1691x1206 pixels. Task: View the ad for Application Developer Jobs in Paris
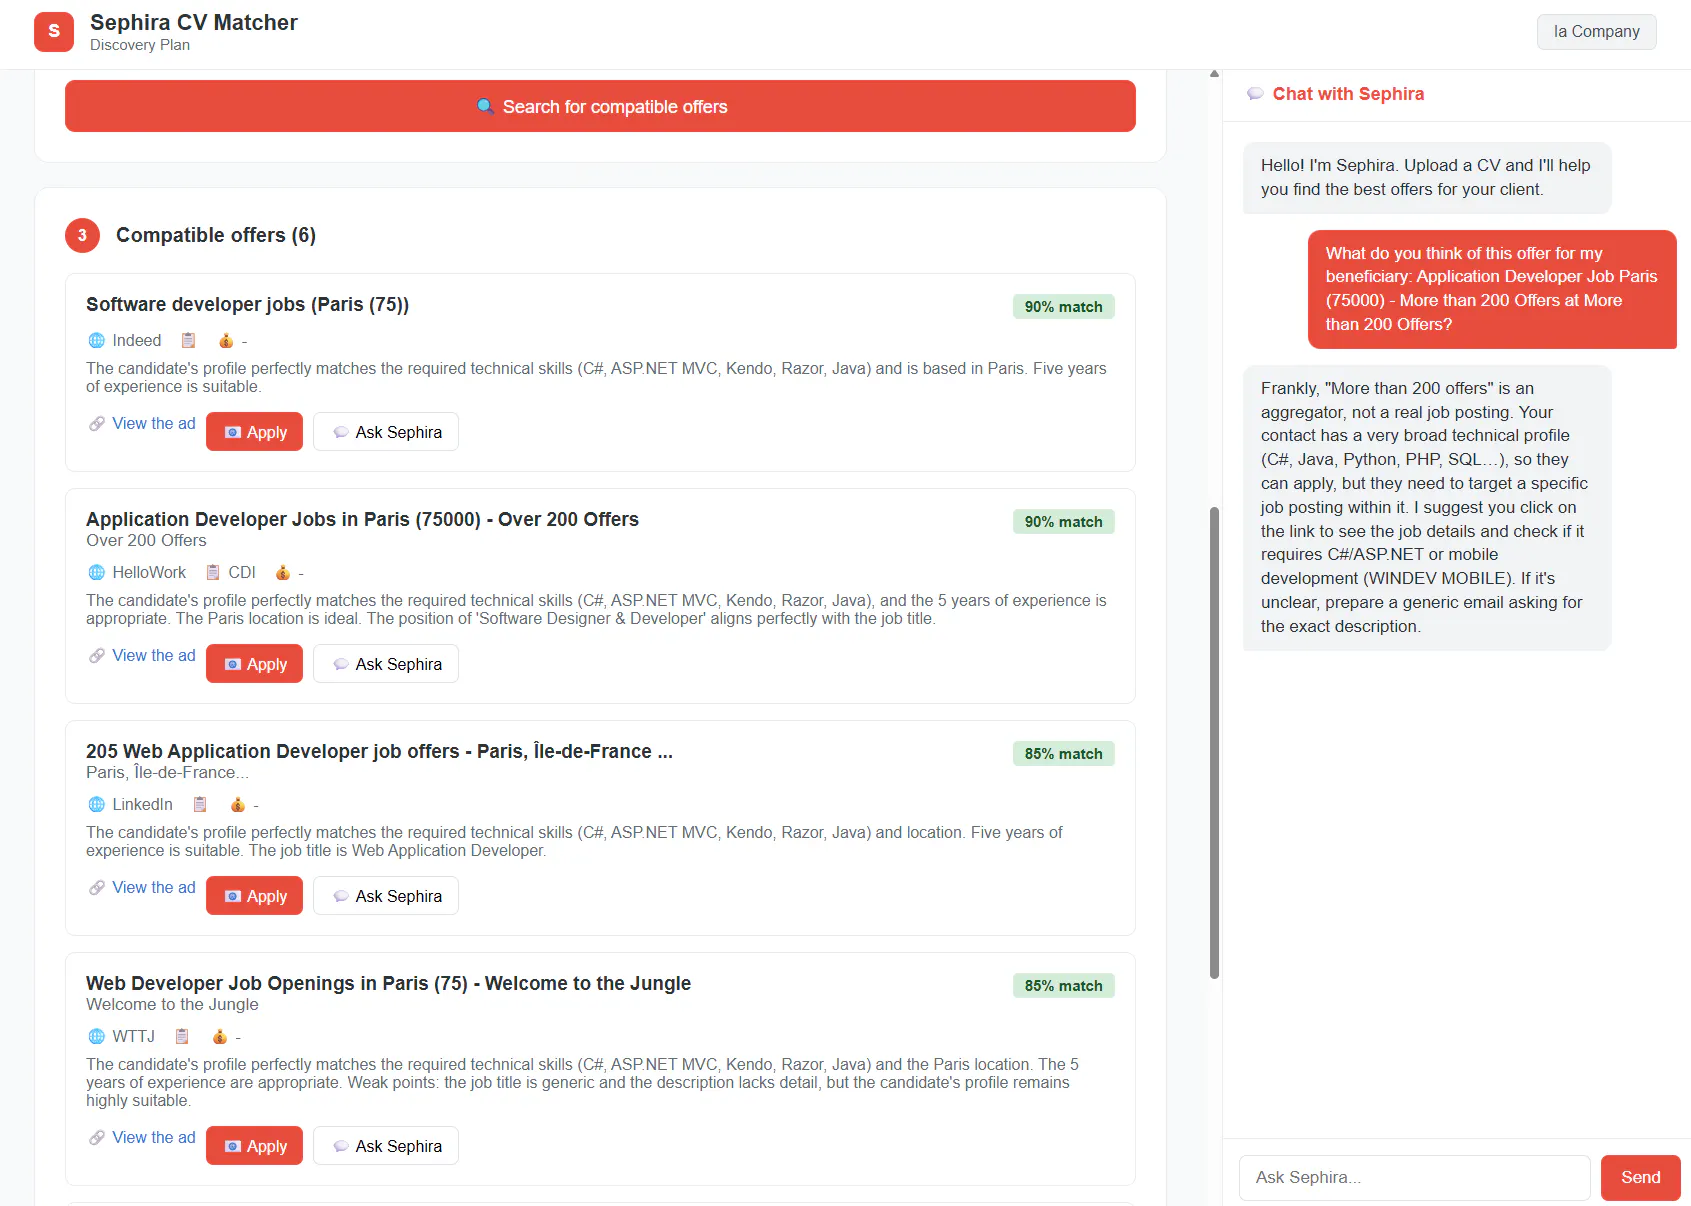click(154, 656)
